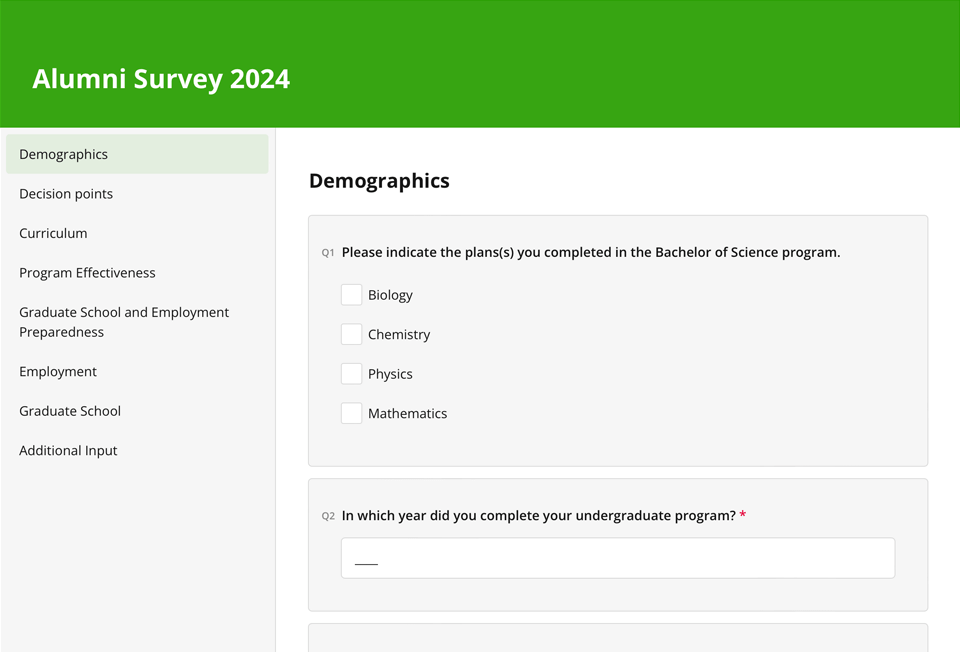Enable the Physics checkbox
This screenshot has width=960, height=652.
coord(351,374)
